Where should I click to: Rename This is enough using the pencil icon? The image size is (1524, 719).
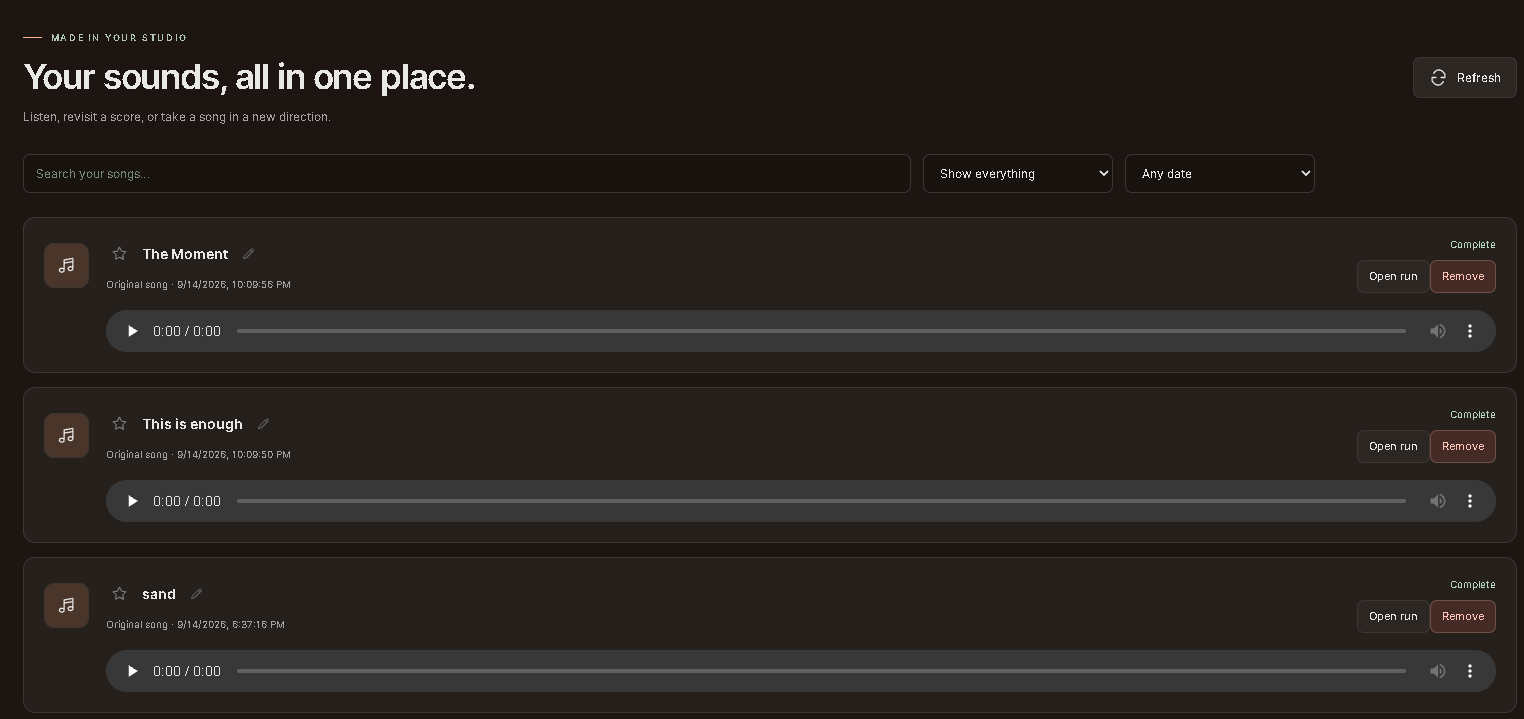(264, 424)
